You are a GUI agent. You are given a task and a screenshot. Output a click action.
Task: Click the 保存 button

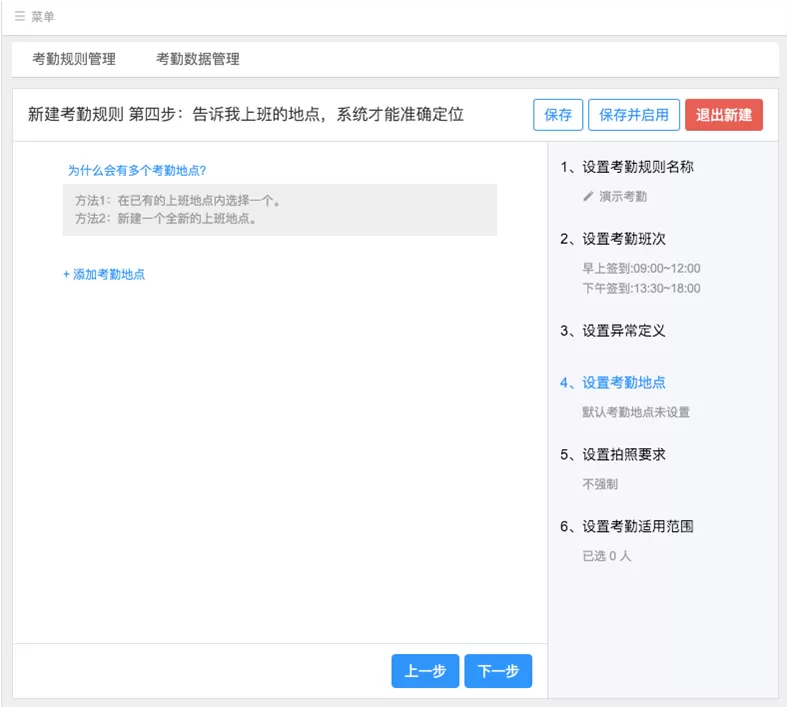[558, 115]
